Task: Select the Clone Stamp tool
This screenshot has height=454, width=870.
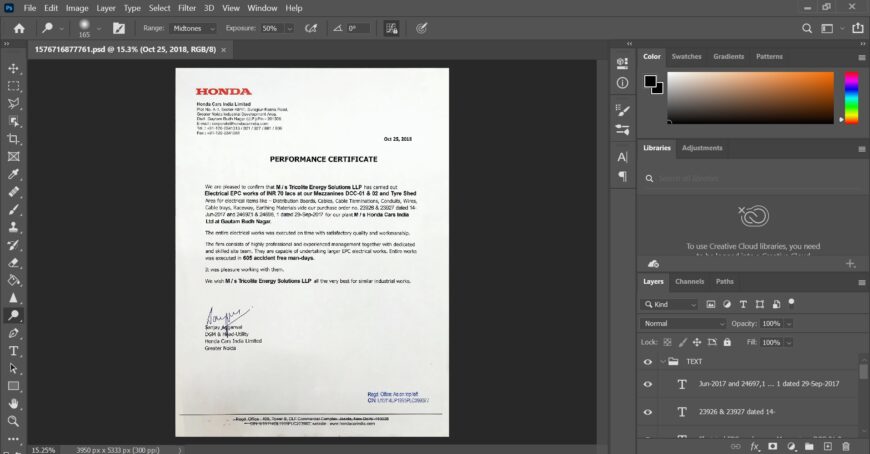Action: pyautogui.click(x=13, y=228)
